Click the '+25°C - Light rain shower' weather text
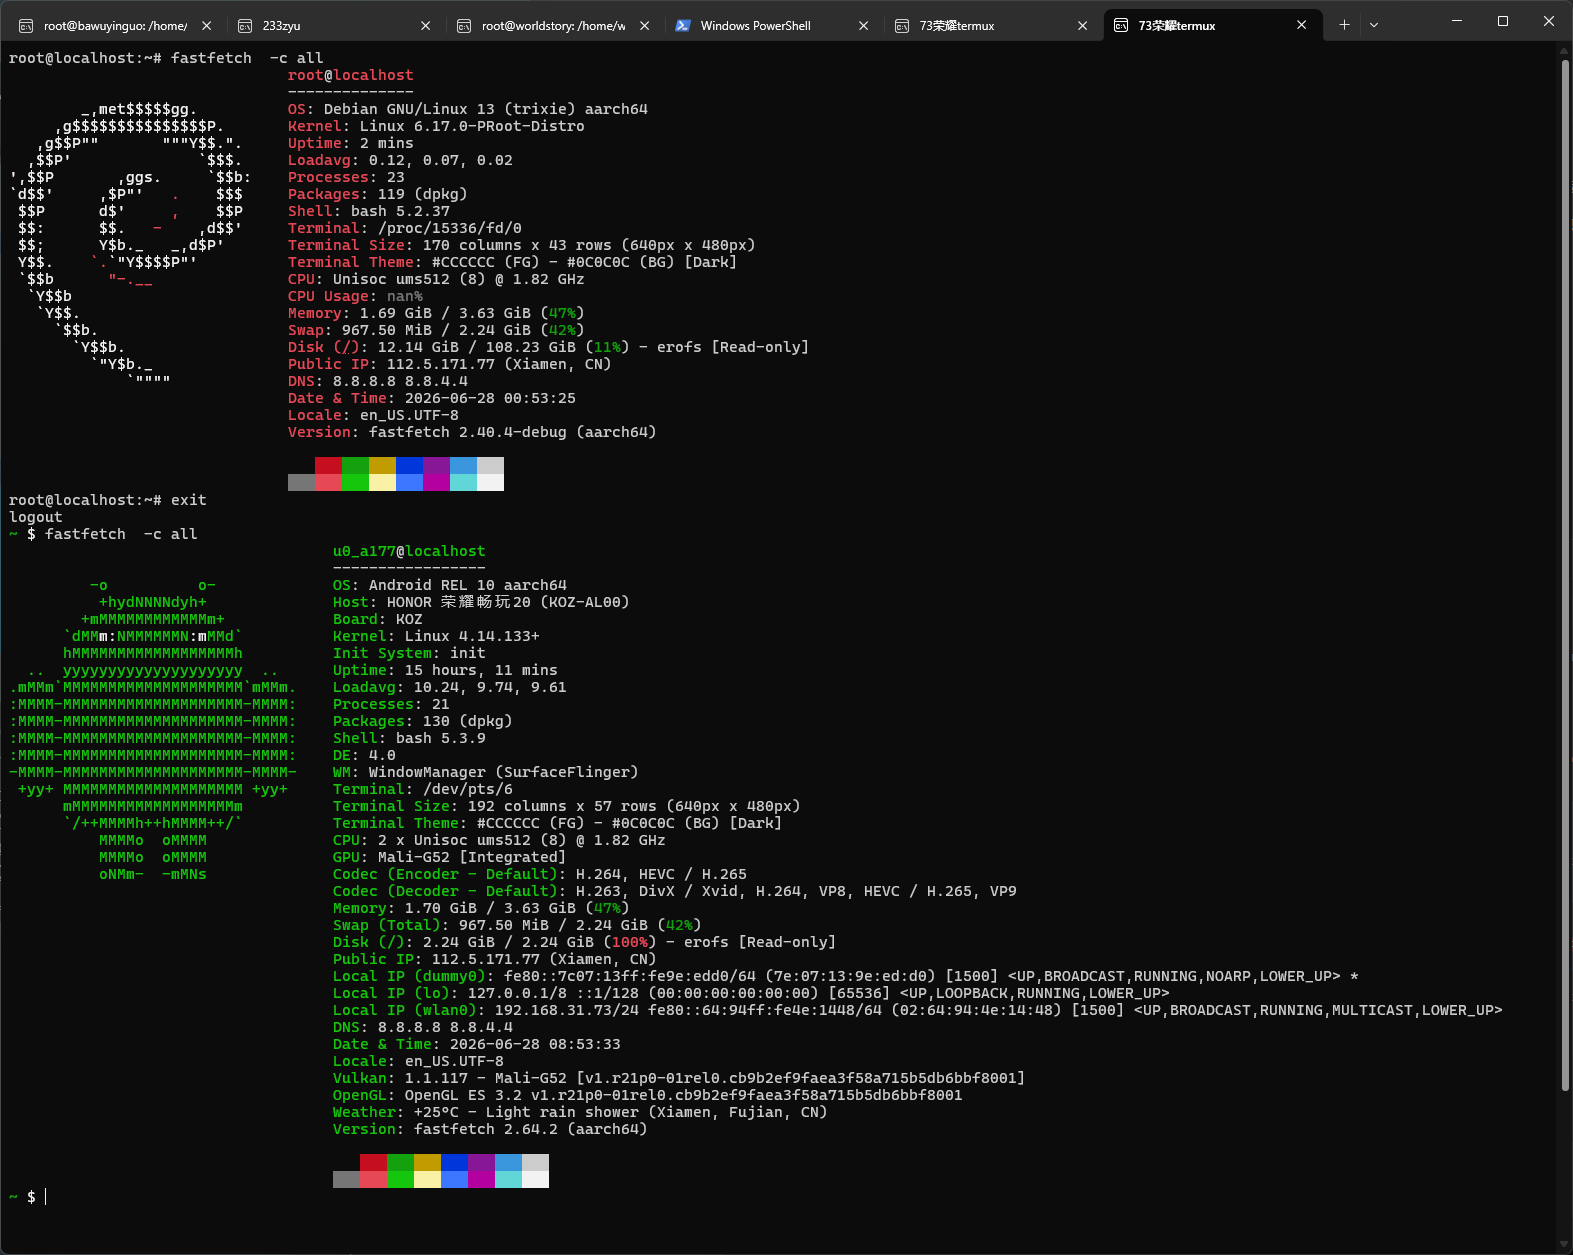Screen dimensions: 1573x1255 point(526,1112)
